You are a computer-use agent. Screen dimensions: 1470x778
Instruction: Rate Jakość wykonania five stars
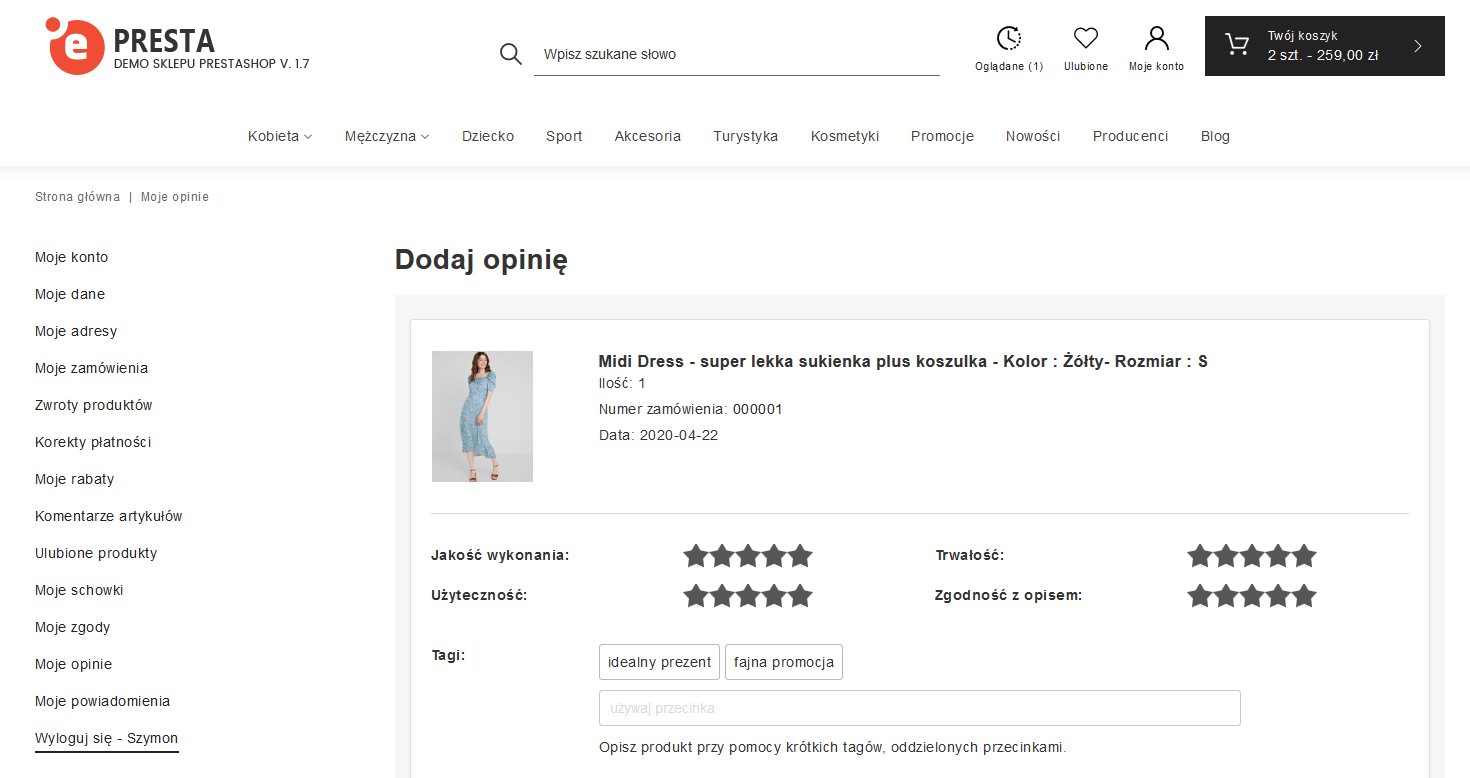point(800,556)
